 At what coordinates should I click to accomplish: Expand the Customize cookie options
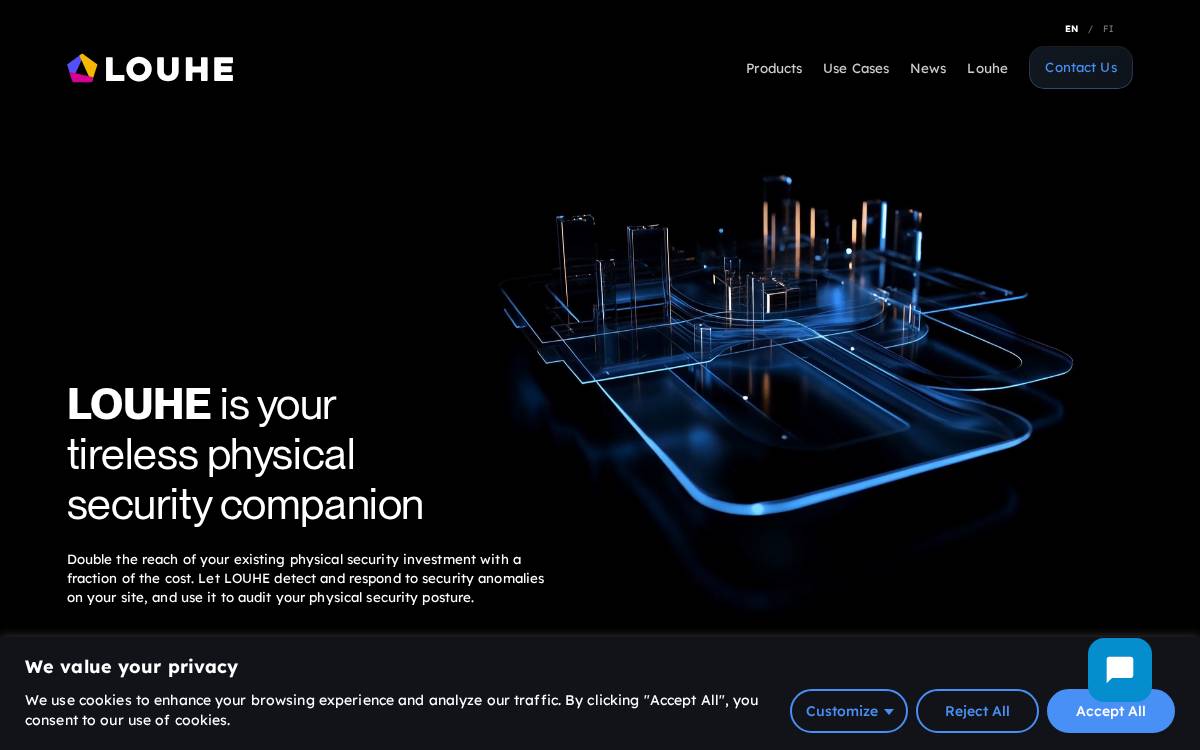(849, 711)
